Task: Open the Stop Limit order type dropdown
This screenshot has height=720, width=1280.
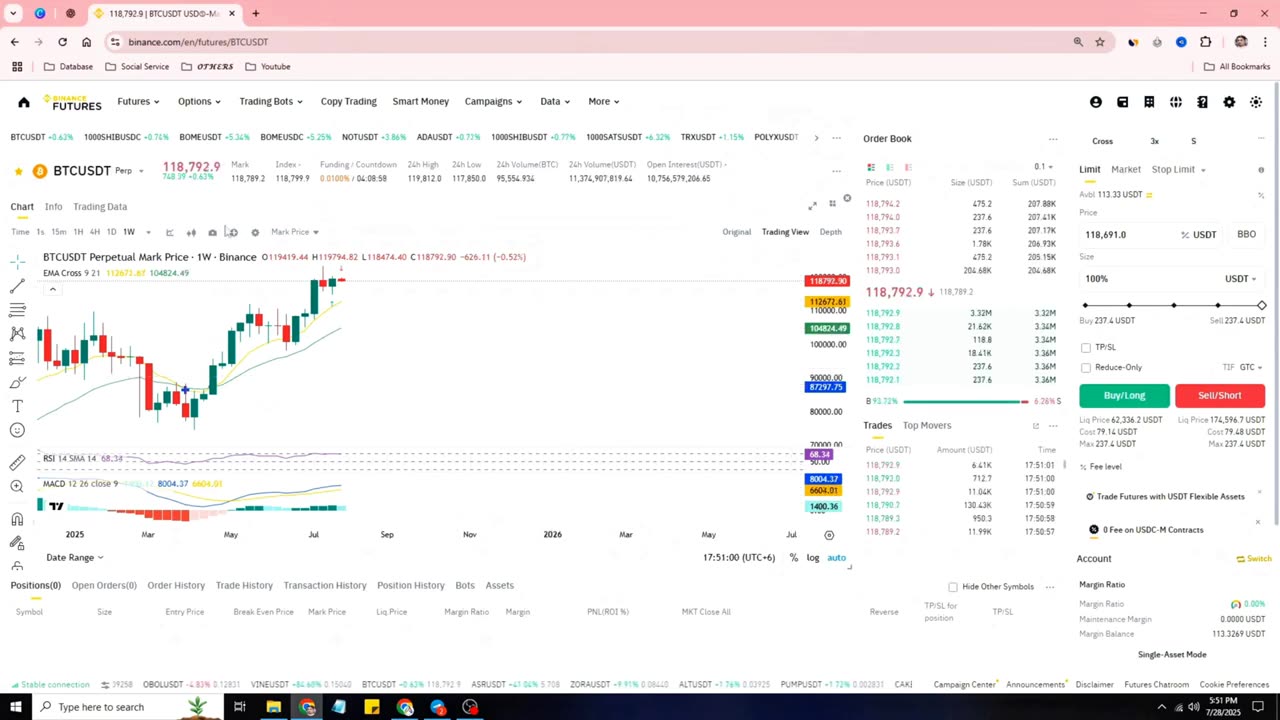Action: pos(1178,170)
